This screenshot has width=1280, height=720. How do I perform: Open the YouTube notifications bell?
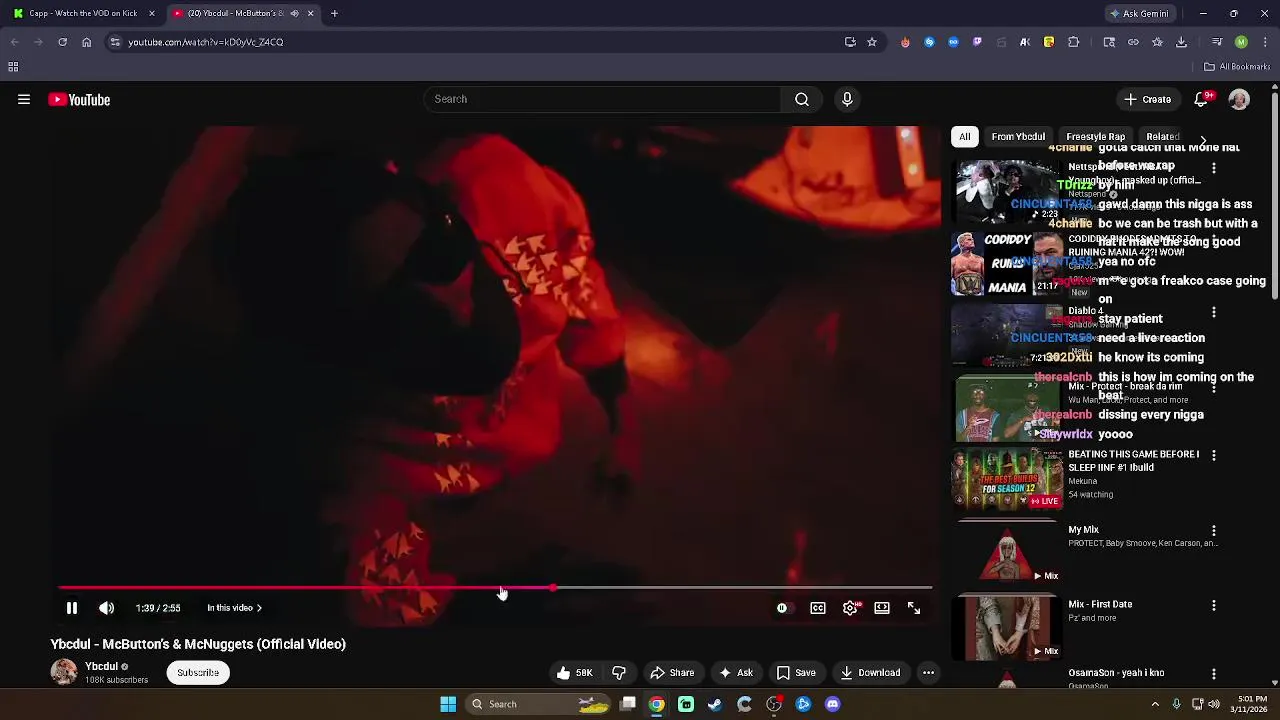point(1202,99)
